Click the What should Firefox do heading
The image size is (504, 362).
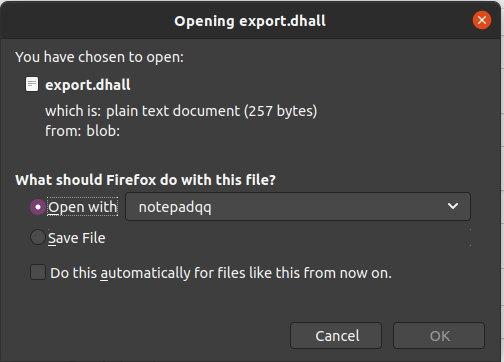point(145,180)
